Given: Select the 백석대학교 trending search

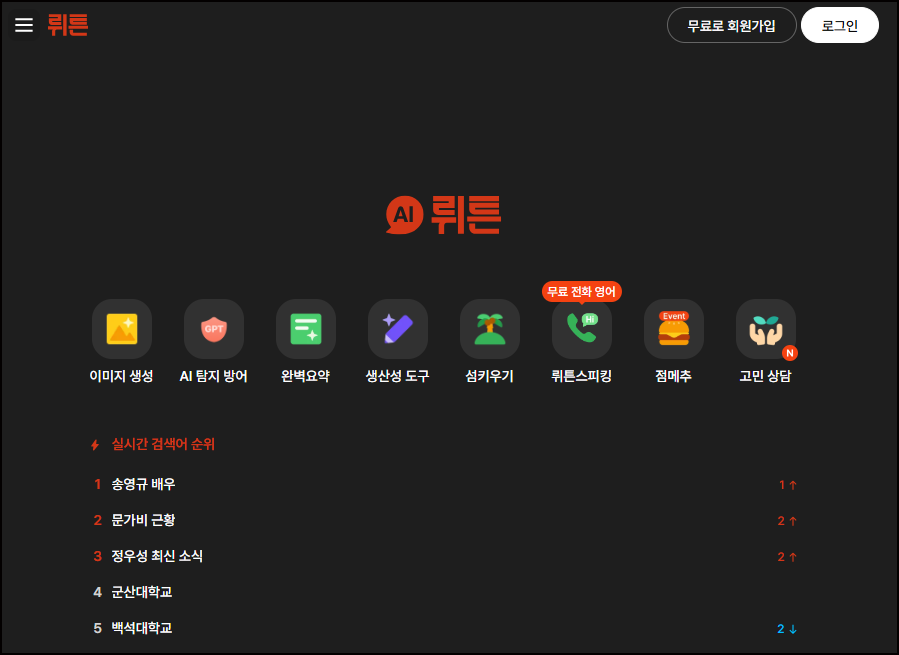Looking at the screenshot, I should pos(141,628).
